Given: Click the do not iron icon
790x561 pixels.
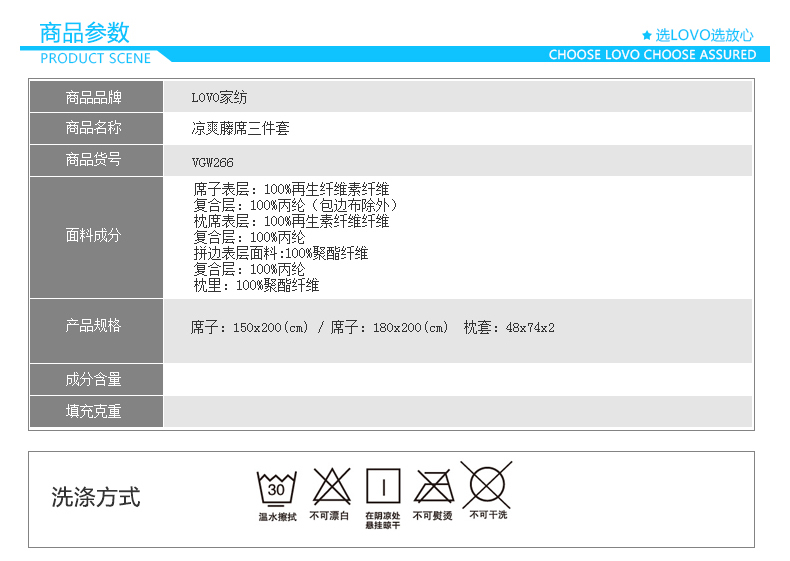Looking at the screenshot, I should click(x=433, y=487).
